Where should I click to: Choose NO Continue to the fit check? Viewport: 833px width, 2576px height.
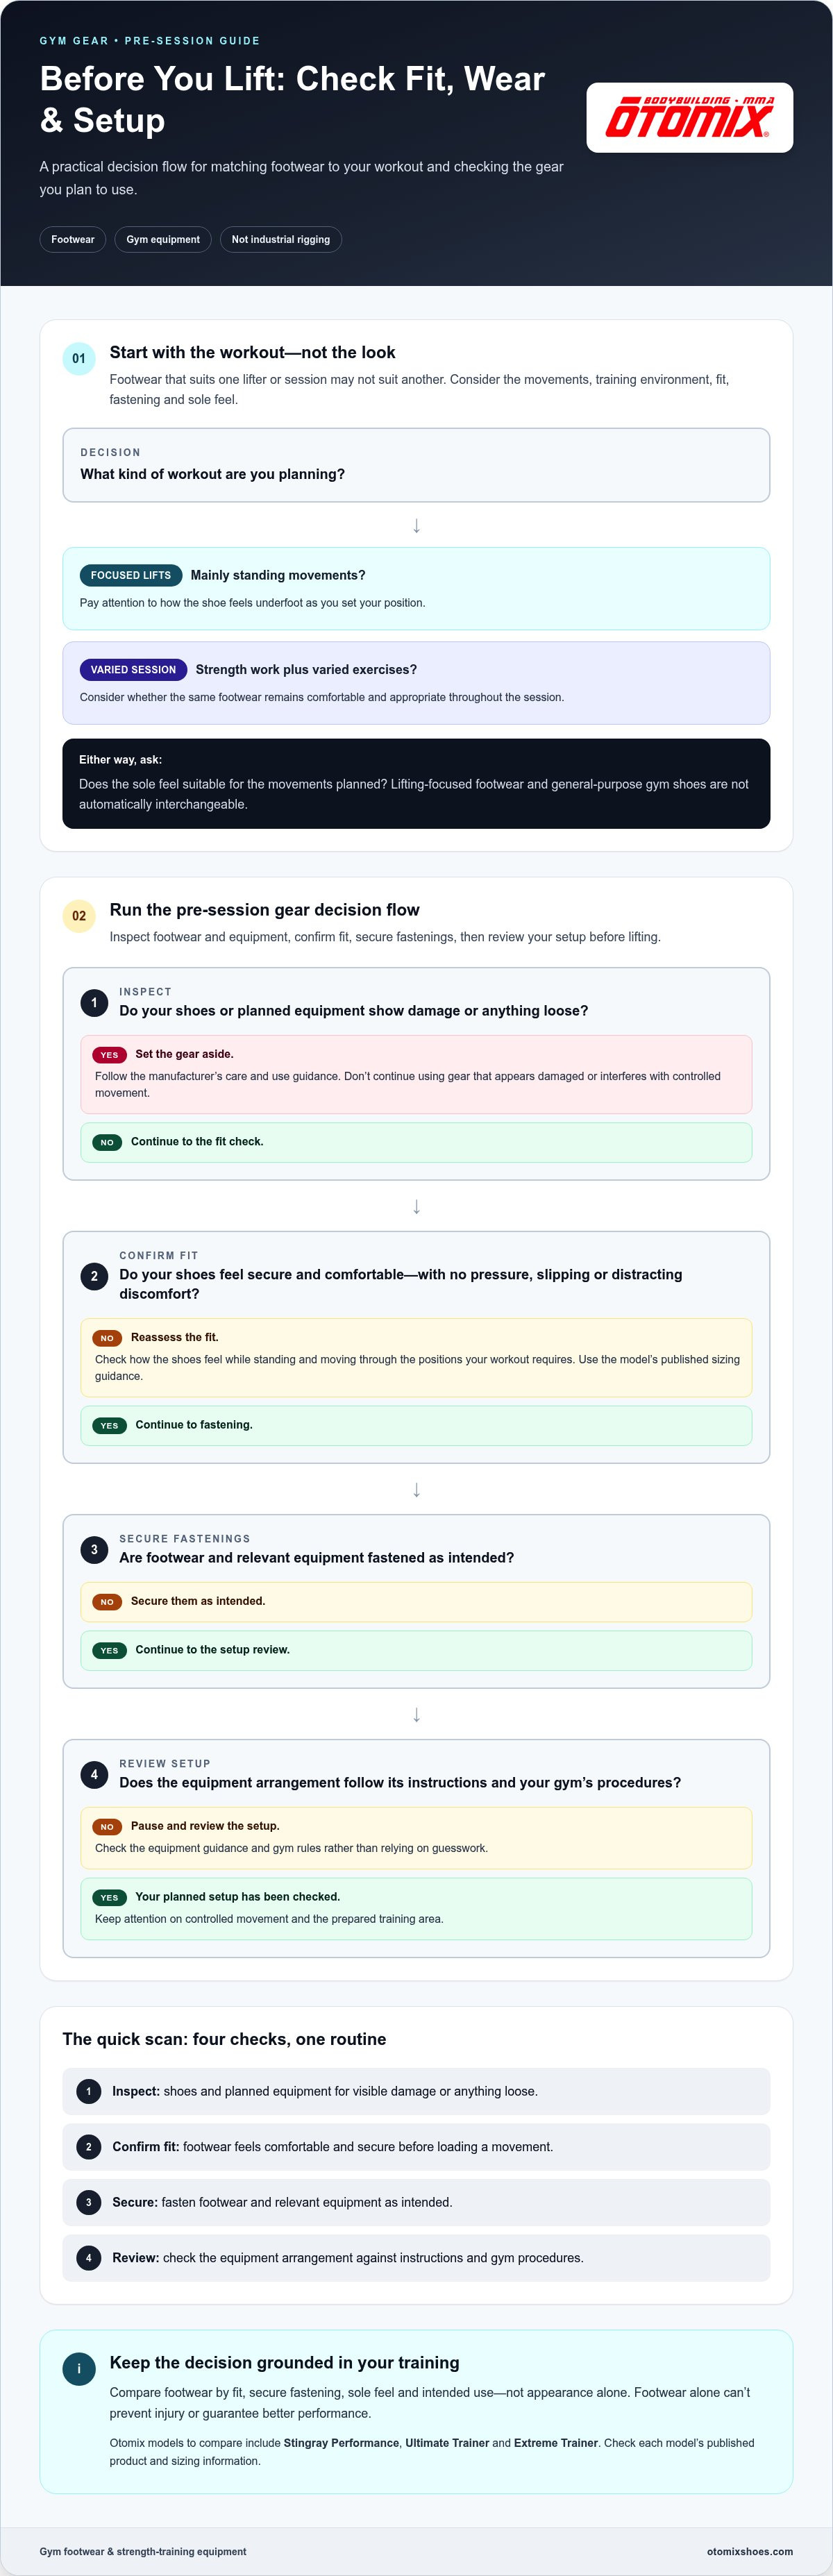point(416,1142)
